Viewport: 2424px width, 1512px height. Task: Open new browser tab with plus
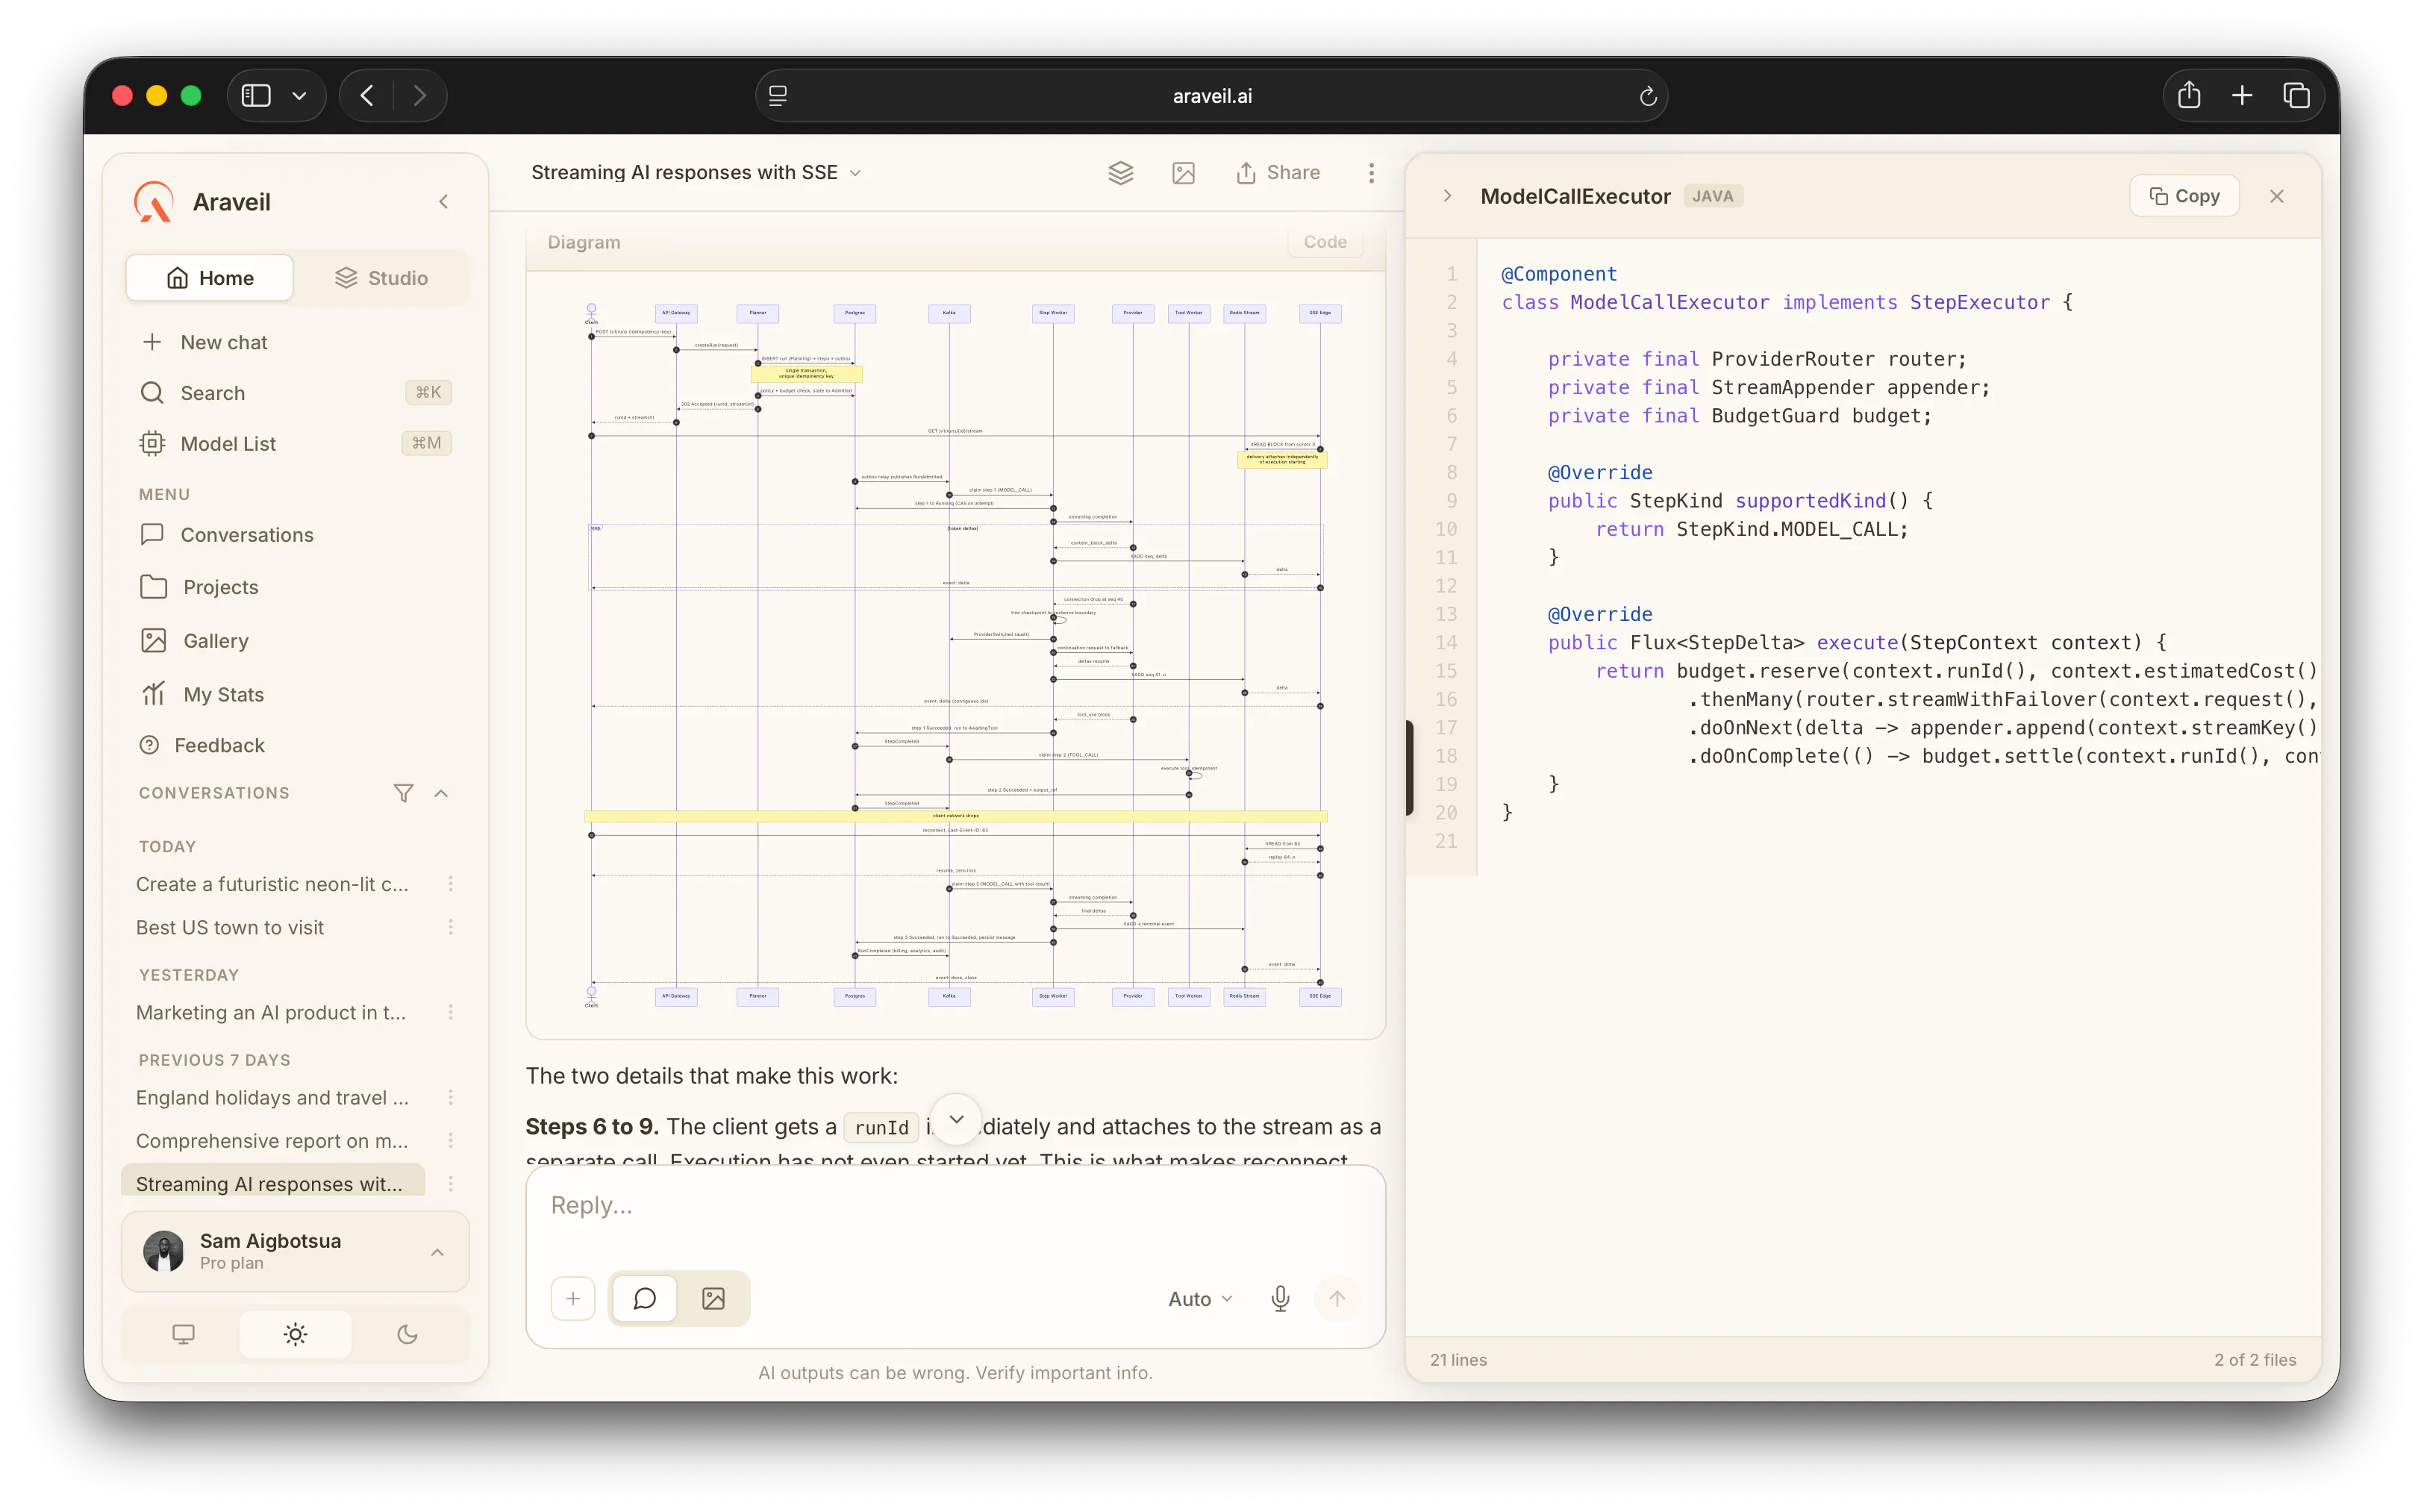[2242, 95]
